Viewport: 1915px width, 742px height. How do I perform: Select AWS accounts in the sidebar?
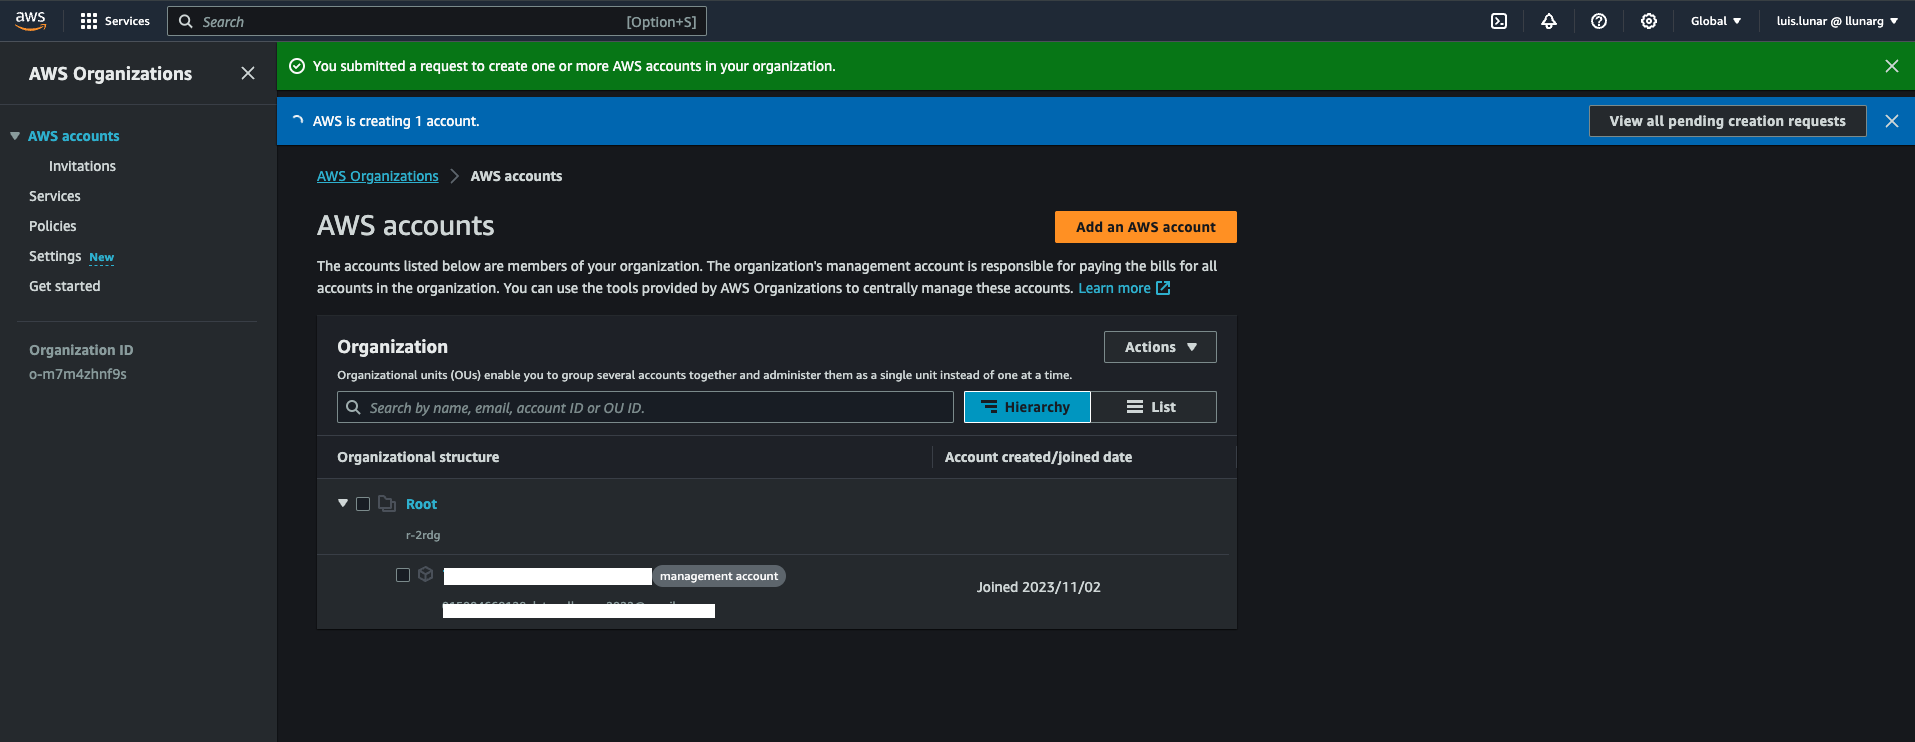74,136
